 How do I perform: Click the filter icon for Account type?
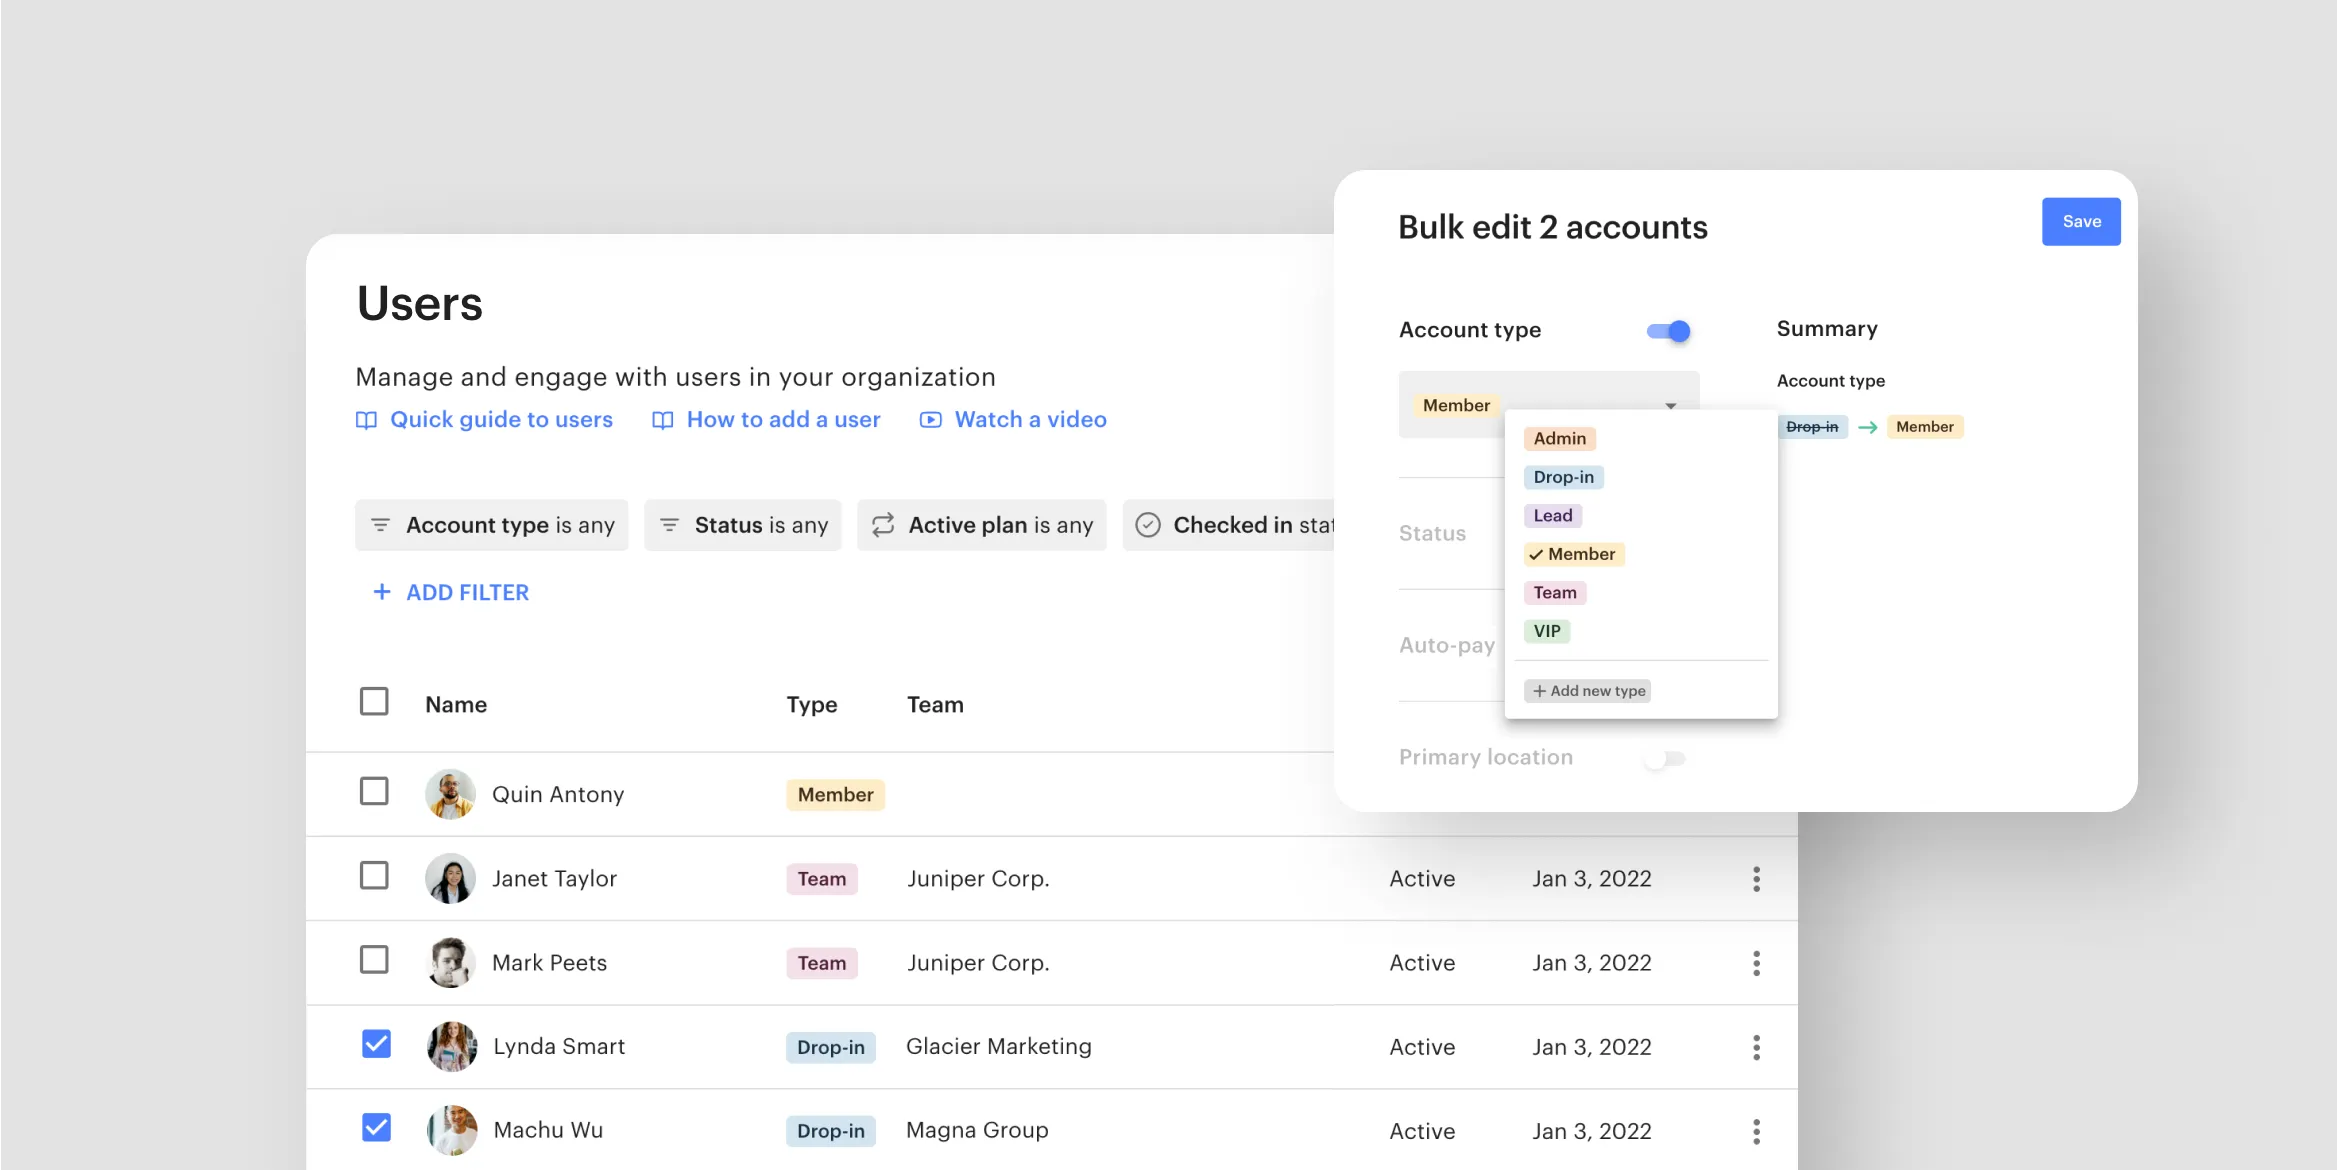[382, 522]
